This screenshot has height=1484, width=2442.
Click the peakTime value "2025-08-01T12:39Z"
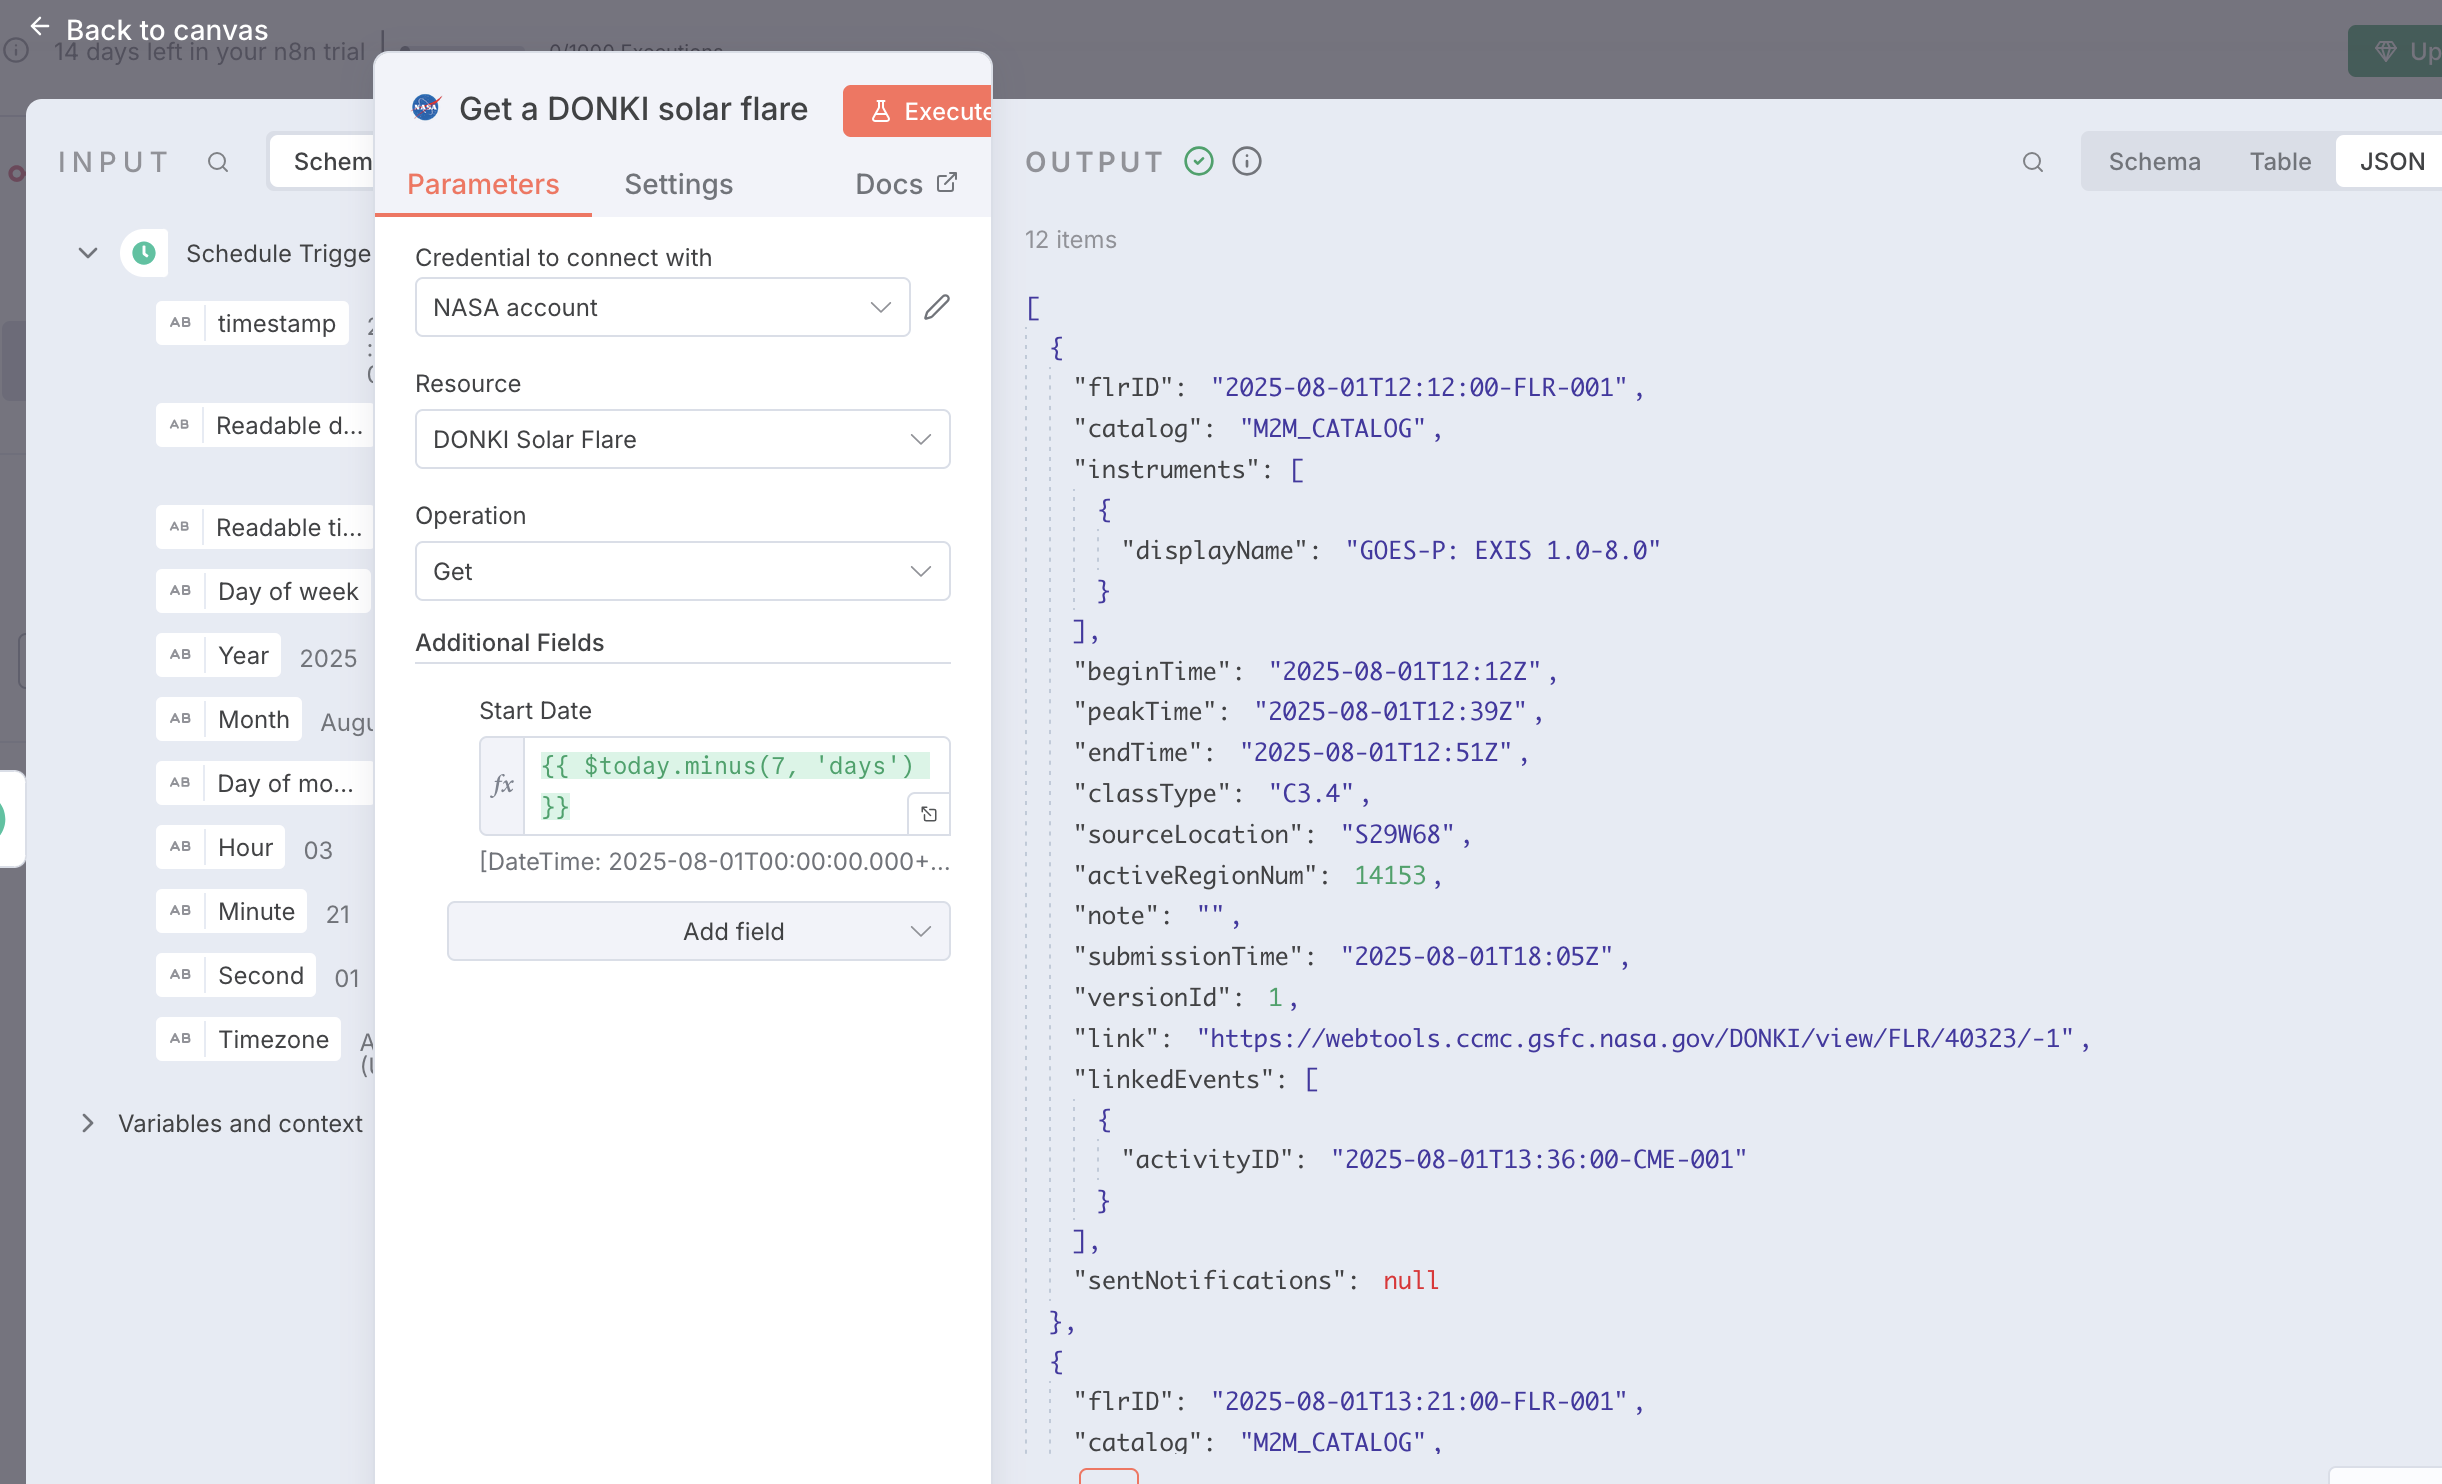(1390, 711)
